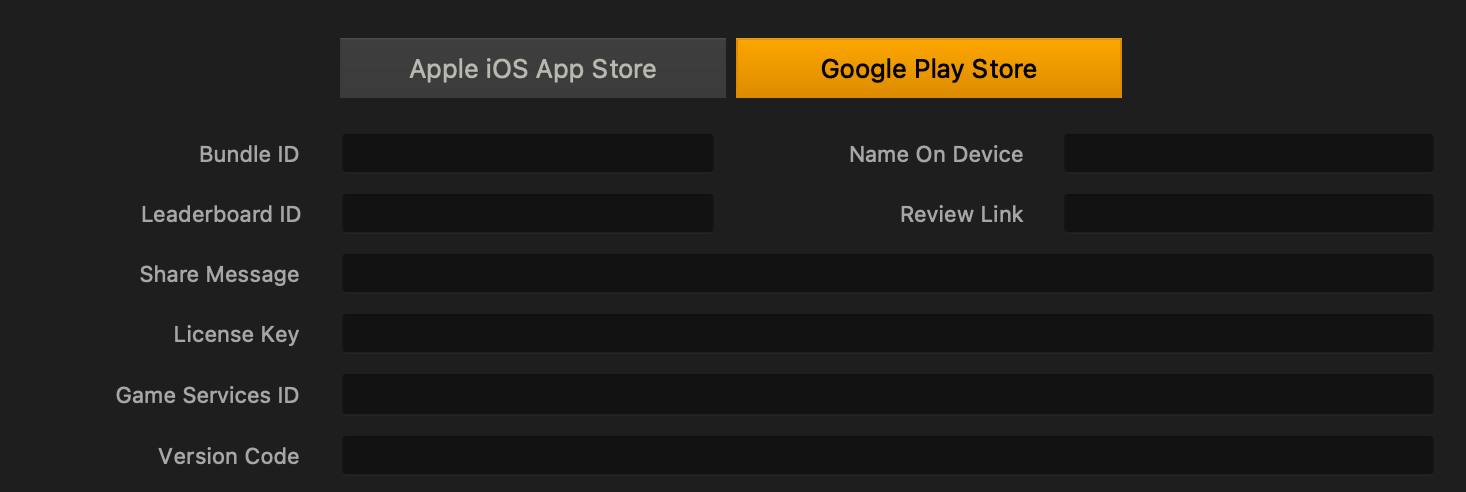Click the "Share Message" label text
1466x492 pixels.
219,274
